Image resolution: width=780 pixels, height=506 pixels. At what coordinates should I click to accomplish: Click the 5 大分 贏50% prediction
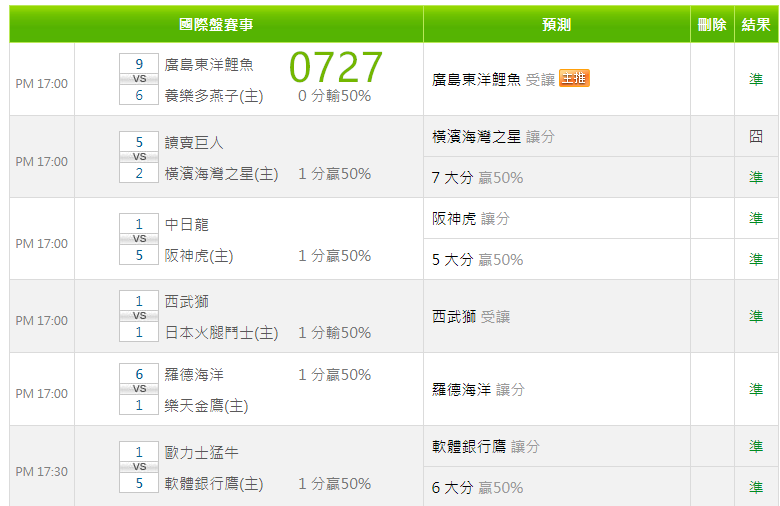(x=477, y=259)
